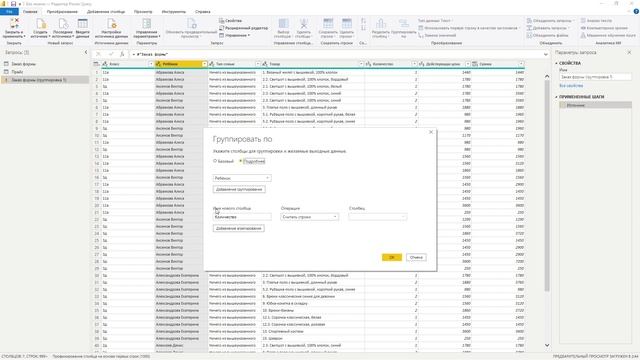Switch to the Просмотр tab
The image size is (640, 360).
point(143,12)
